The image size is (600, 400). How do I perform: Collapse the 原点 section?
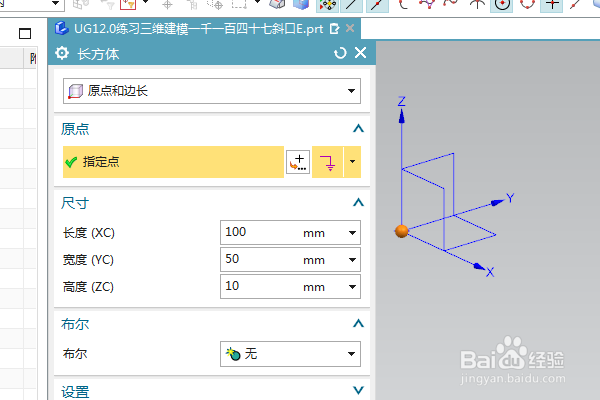click(x=358, y=129)
